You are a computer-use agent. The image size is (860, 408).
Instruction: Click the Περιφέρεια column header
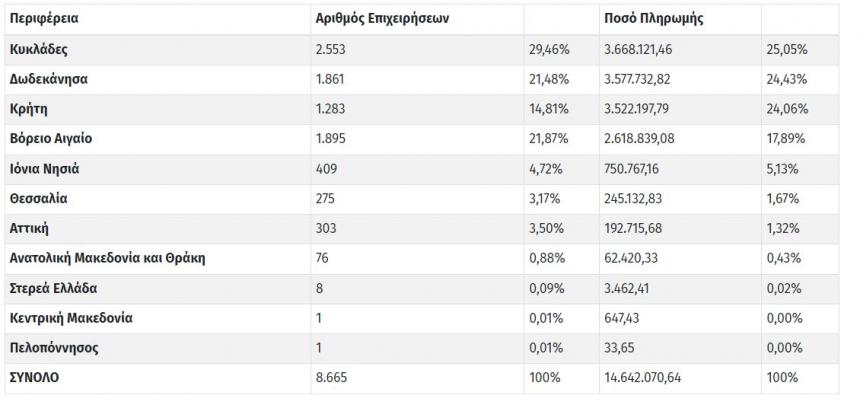pyautogui.click(x=44, y=19)
